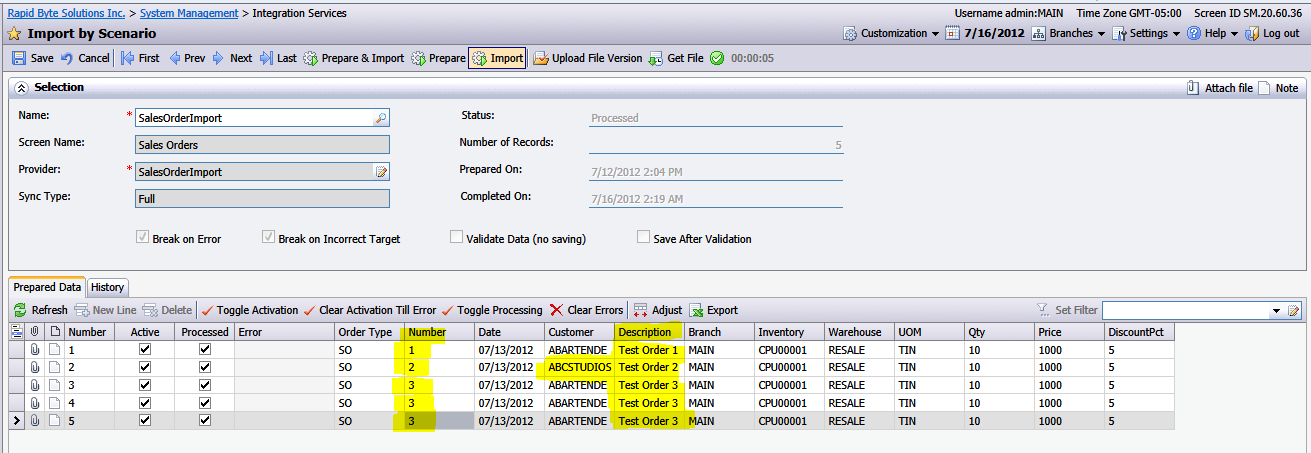Click Clear Activation Till Error
Screen dimensions: 1311x453
(x=369, y=310)
